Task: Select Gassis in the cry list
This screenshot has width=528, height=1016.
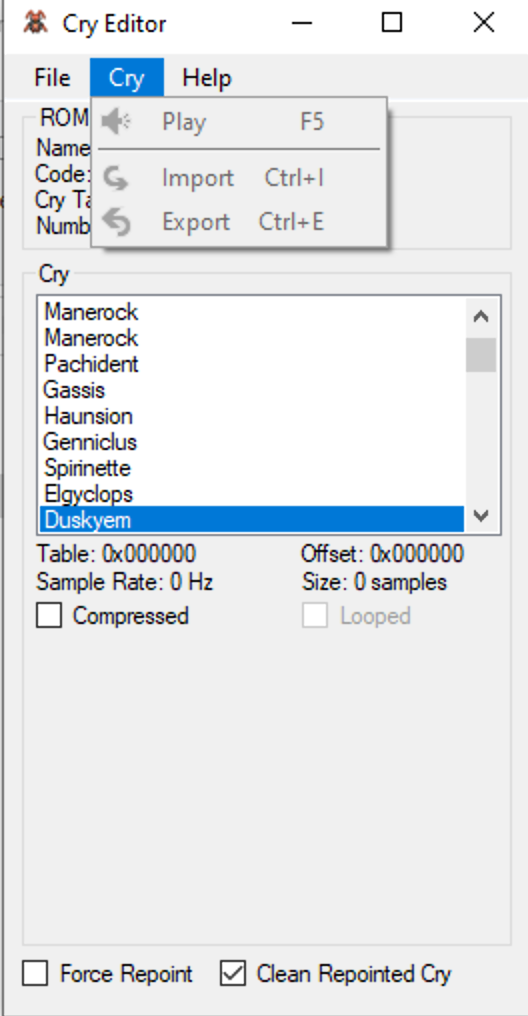Action: click(x=251, y=390)
